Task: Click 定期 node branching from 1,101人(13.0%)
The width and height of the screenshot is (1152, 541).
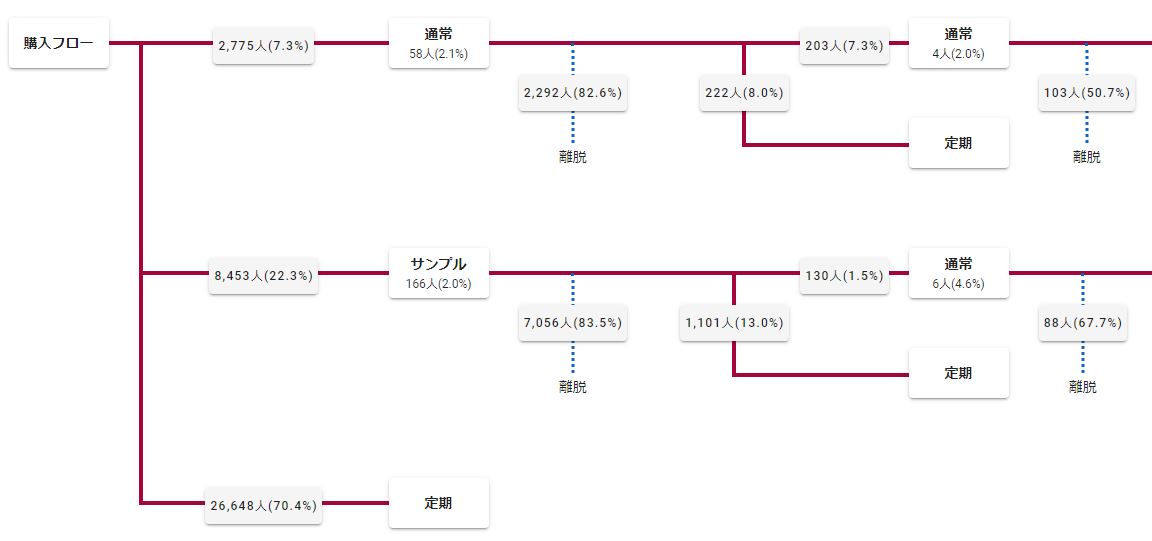Action: coord(958,373)
